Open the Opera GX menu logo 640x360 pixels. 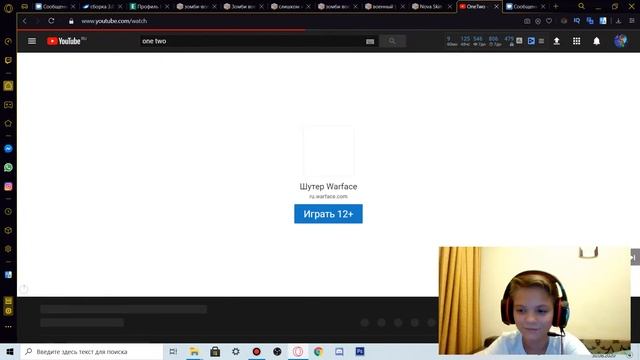coord(8,8)
